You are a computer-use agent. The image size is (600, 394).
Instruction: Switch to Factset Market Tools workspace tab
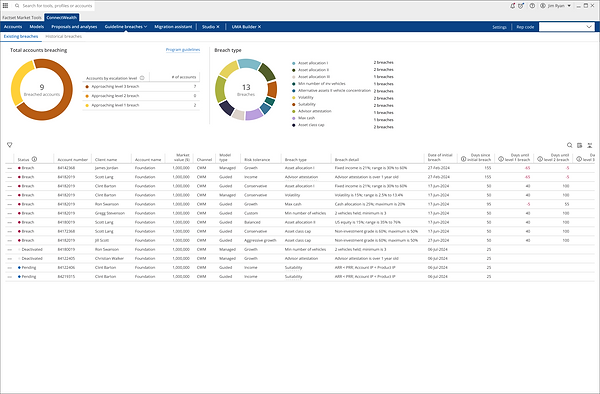coord(22,18)
